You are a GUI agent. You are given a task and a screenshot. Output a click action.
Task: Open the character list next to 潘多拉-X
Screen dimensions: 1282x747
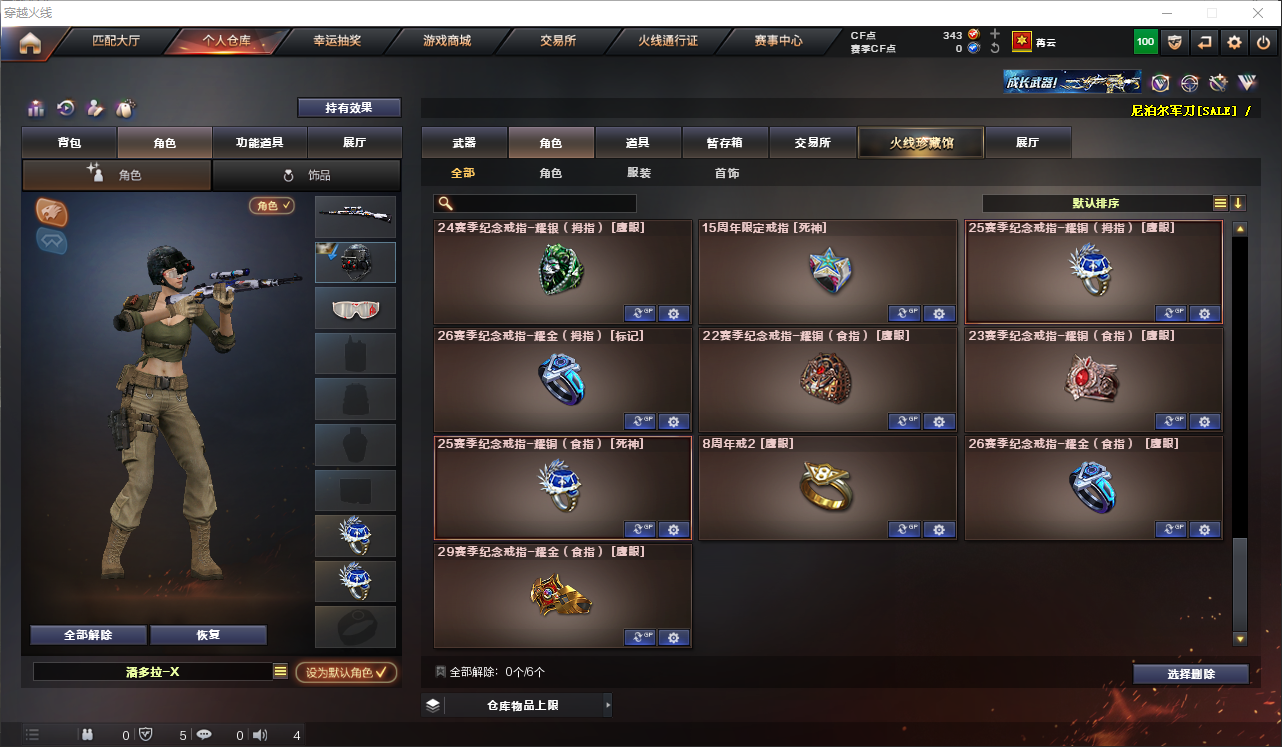point(280,672)
